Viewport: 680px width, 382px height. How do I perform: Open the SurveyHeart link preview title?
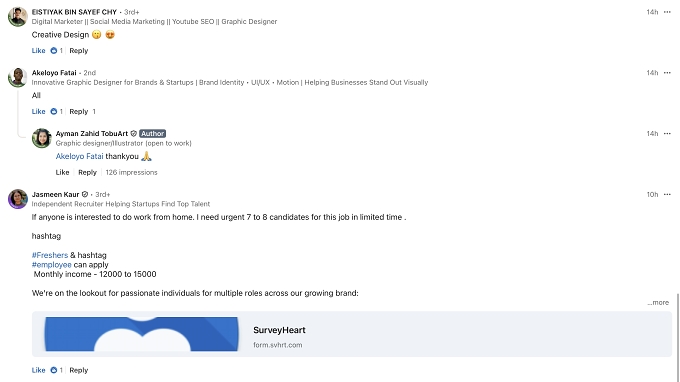[279, 330]
